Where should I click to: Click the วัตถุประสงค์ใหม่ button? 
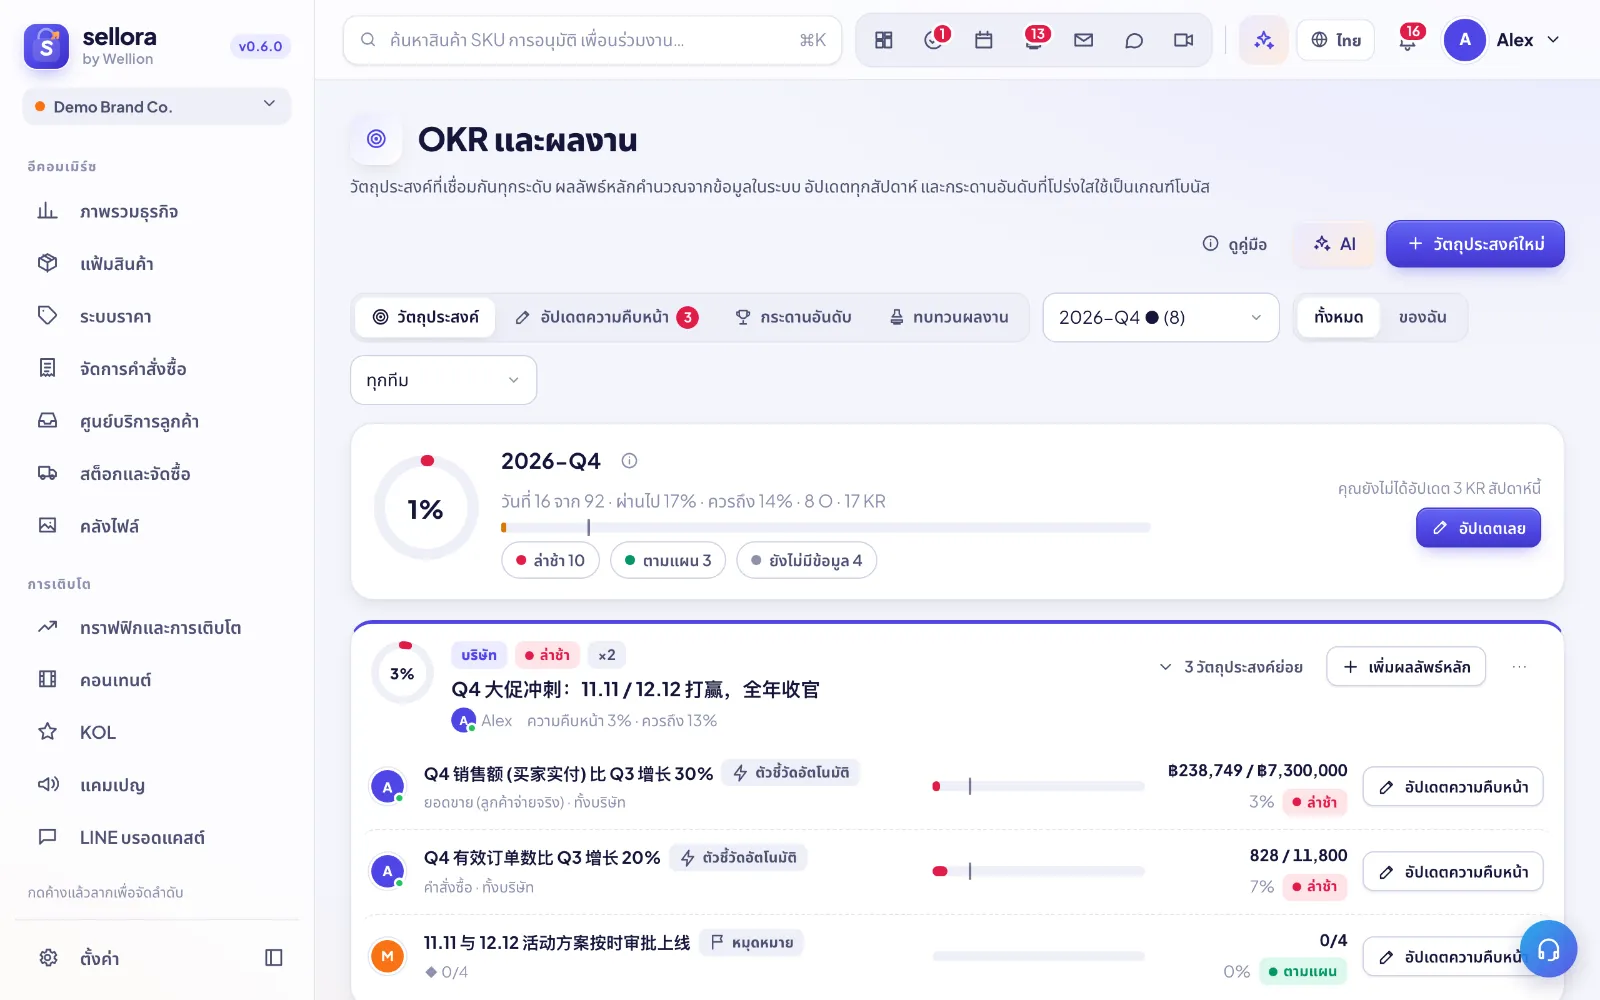(1475, 244)
